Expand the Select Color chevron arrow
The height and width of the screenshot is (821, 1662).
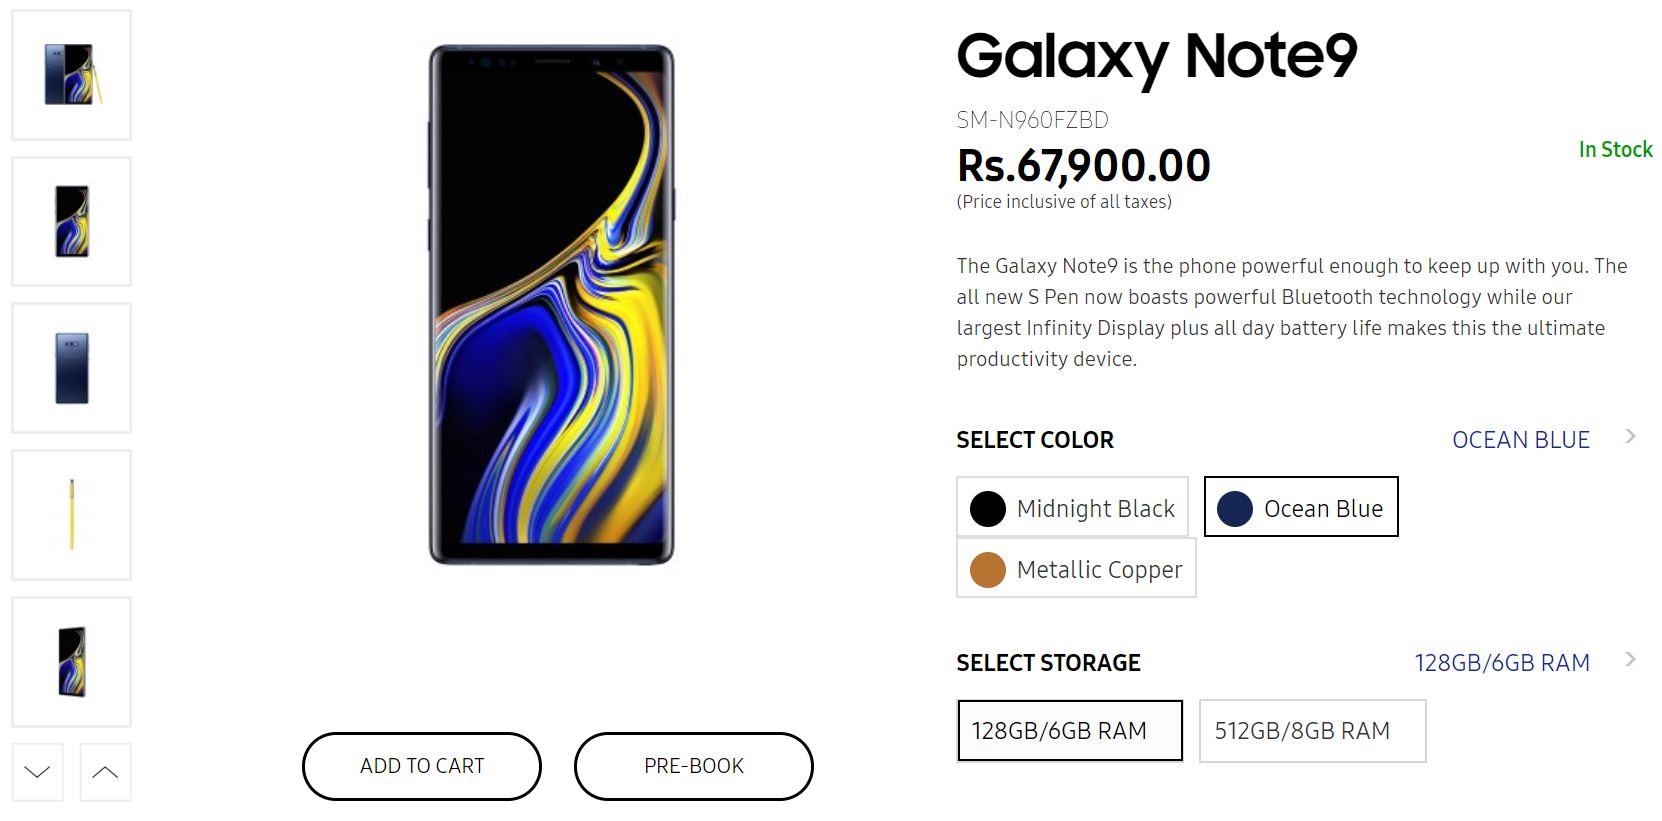1631,437
